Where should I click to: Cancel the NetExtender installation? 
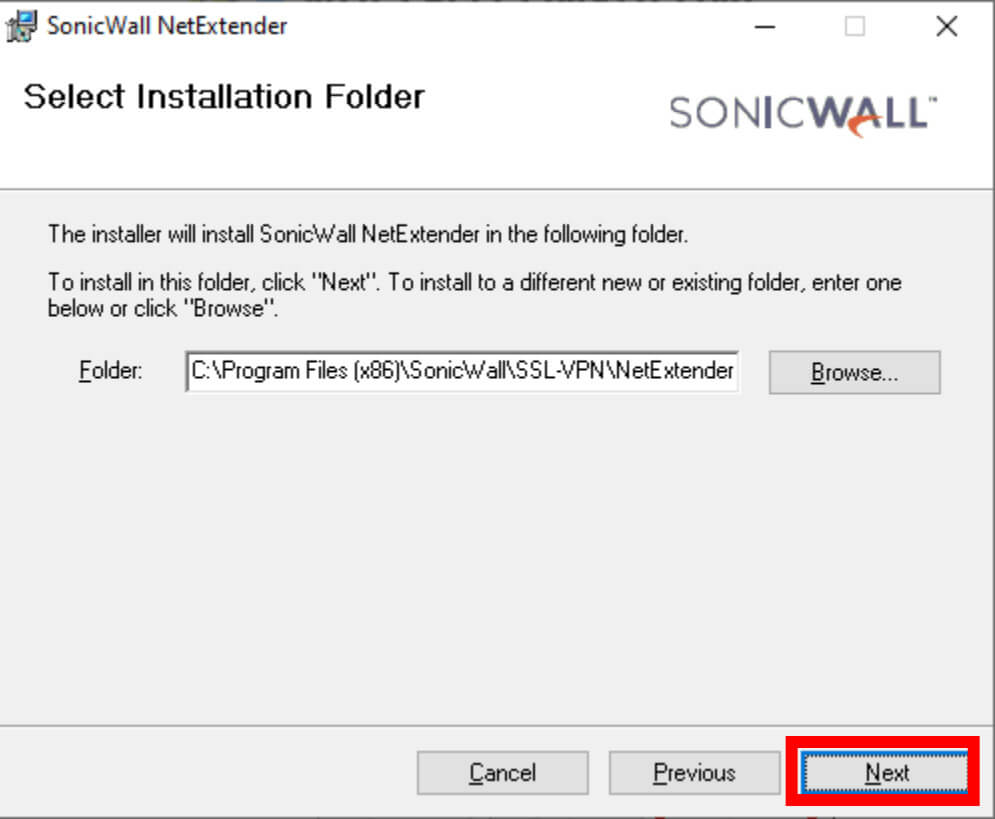(503, 773)
